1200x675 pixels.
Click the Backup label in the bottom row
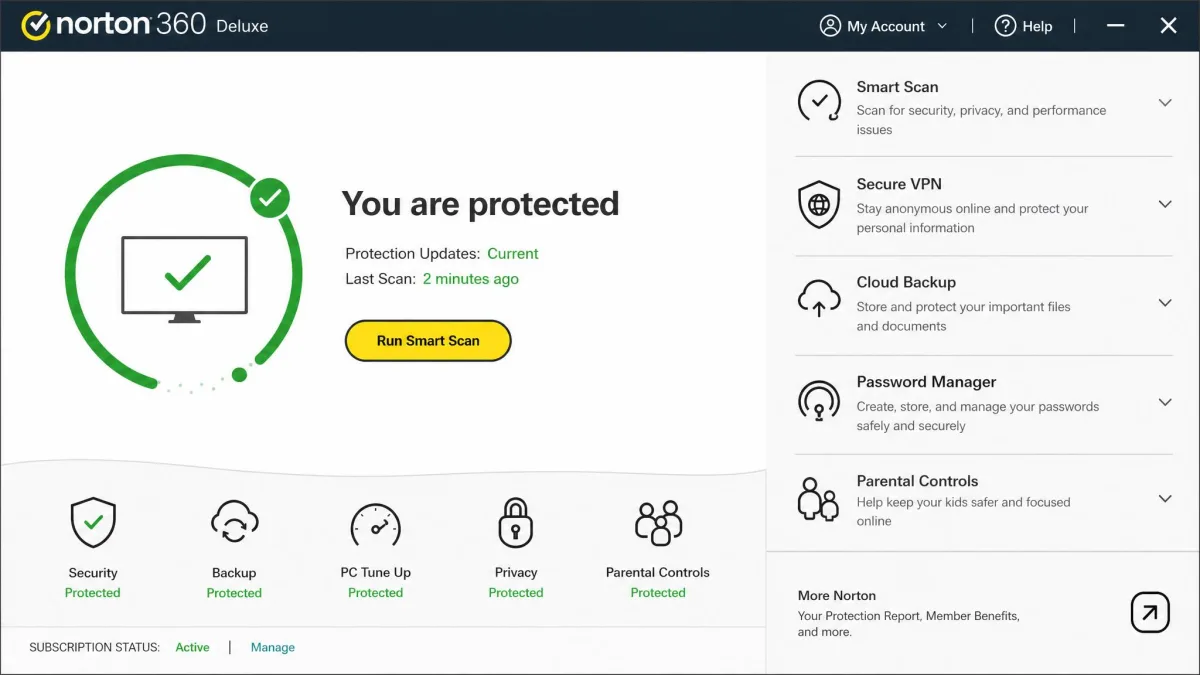[x=234, y=573]
